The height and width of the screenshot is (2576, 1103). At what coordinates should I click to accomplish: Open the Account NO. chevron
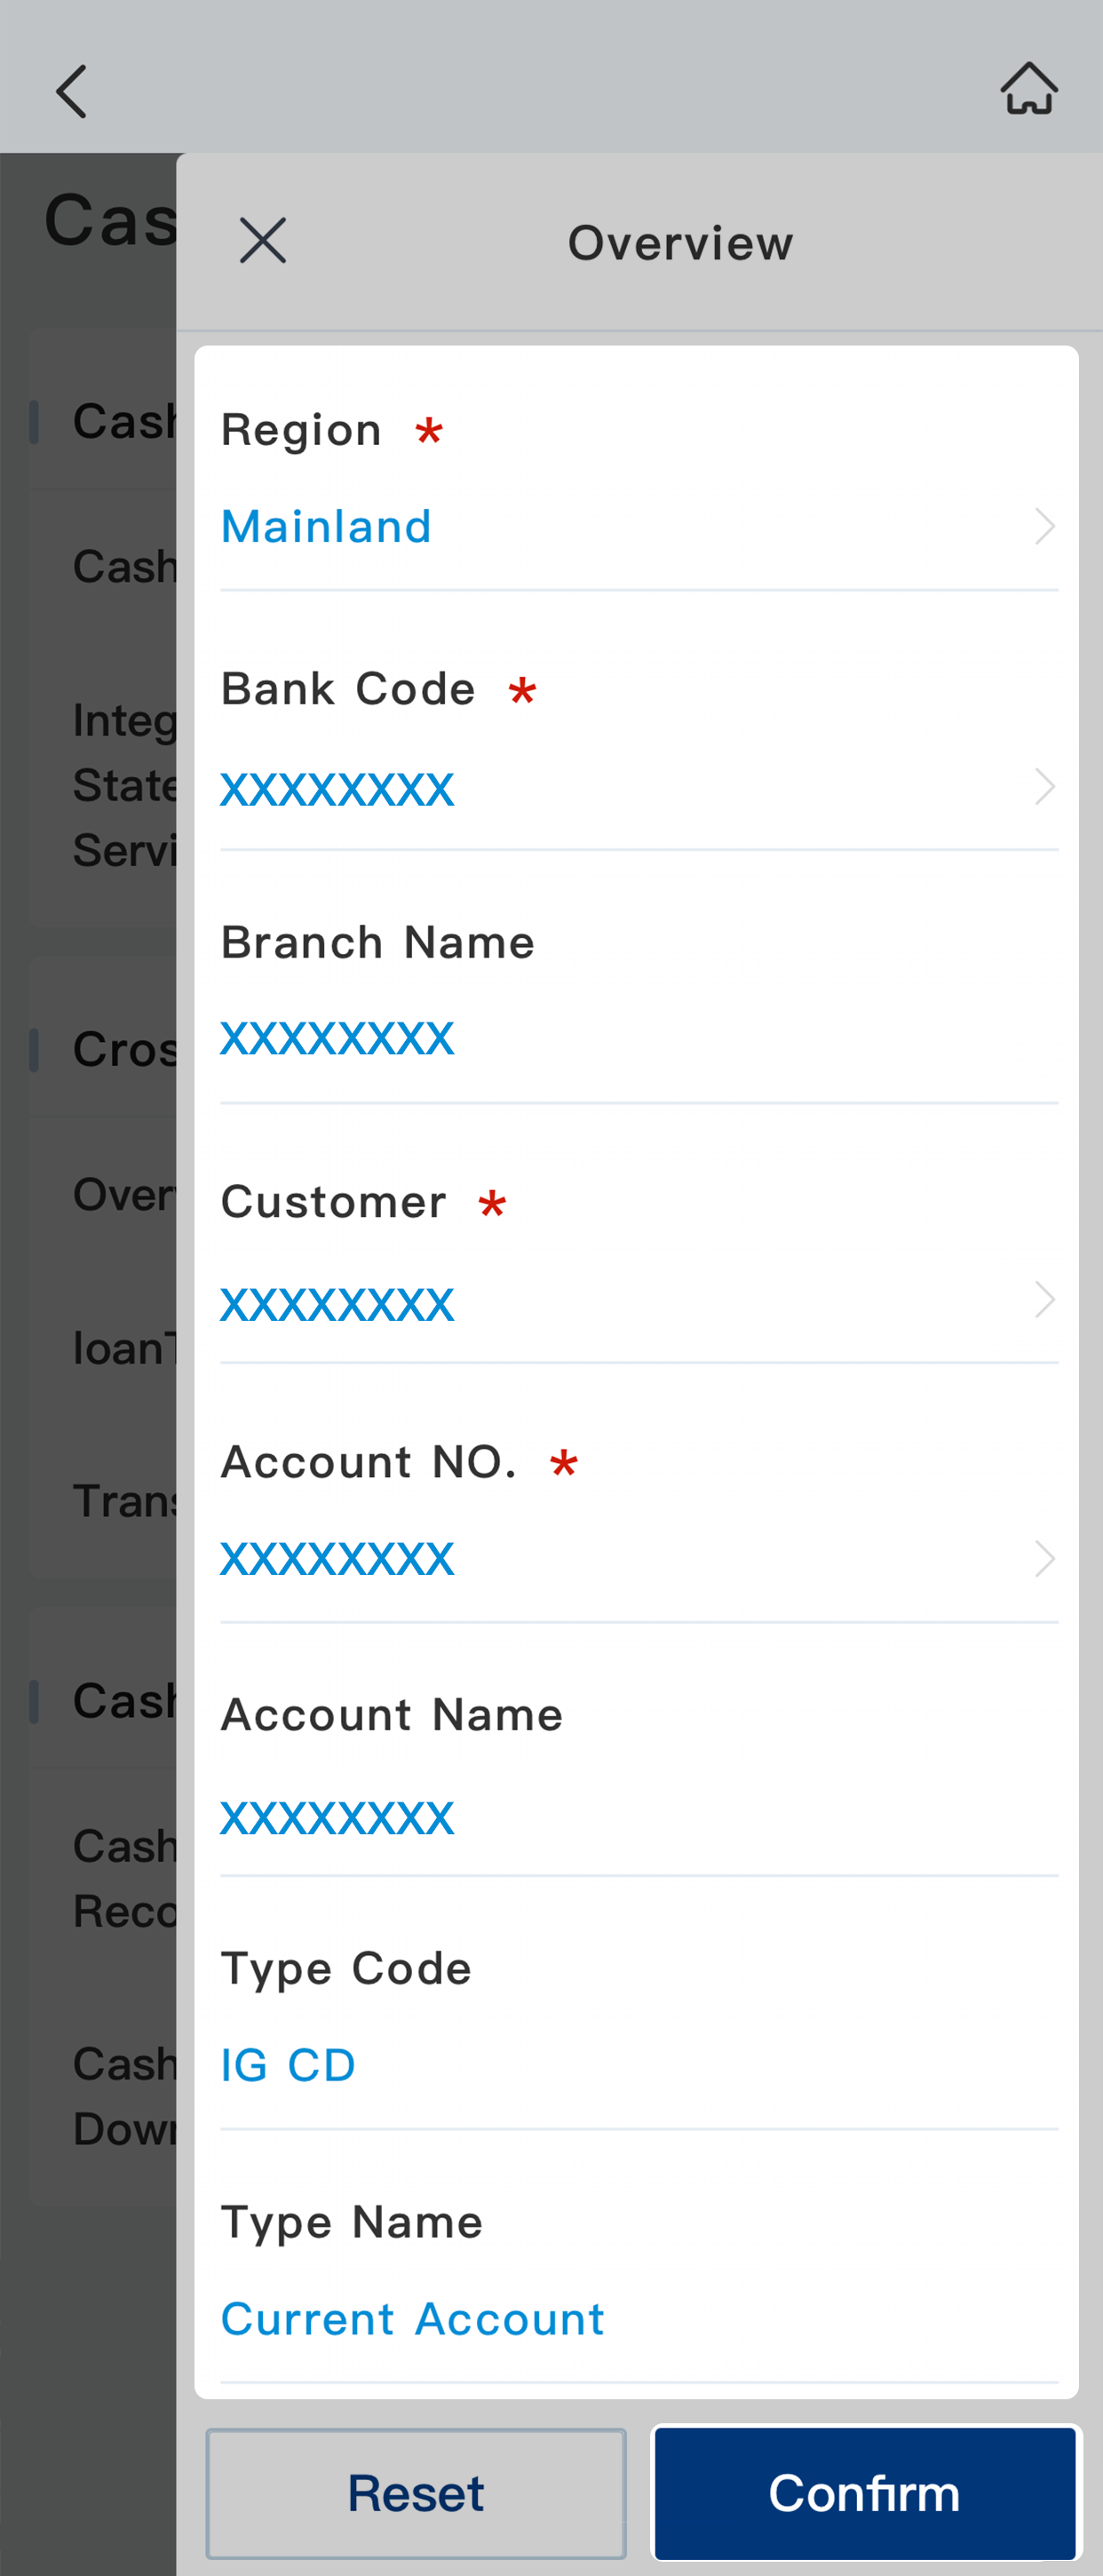pos(1045,1559)
